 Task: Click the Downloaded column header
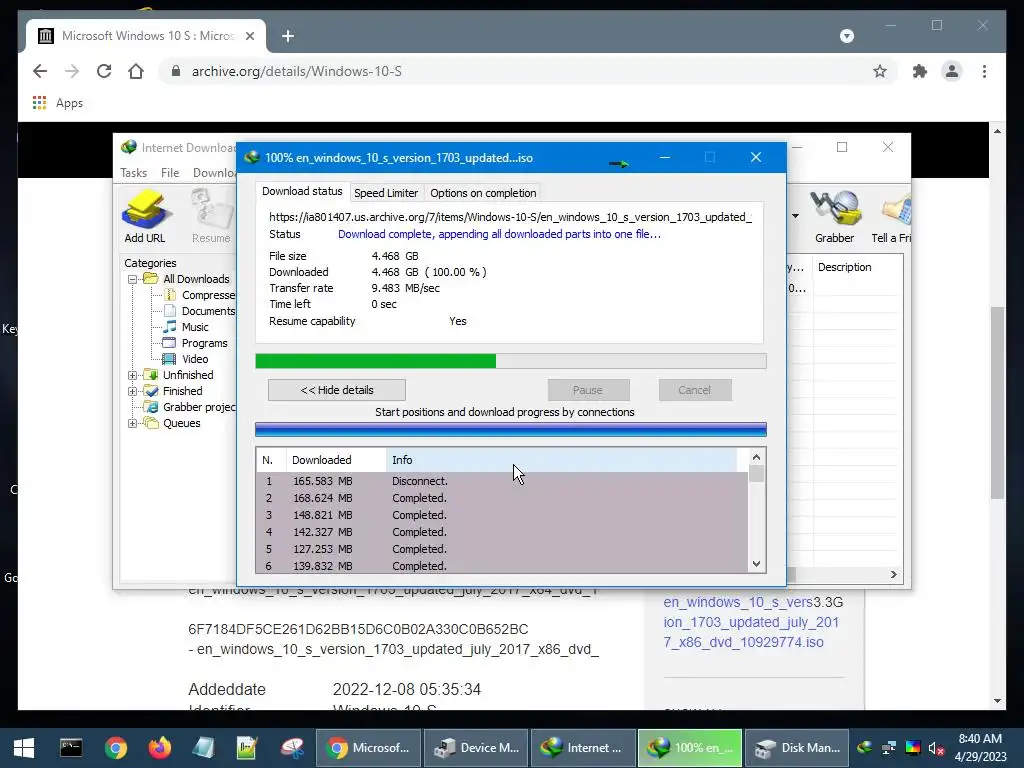click(336, 460)
